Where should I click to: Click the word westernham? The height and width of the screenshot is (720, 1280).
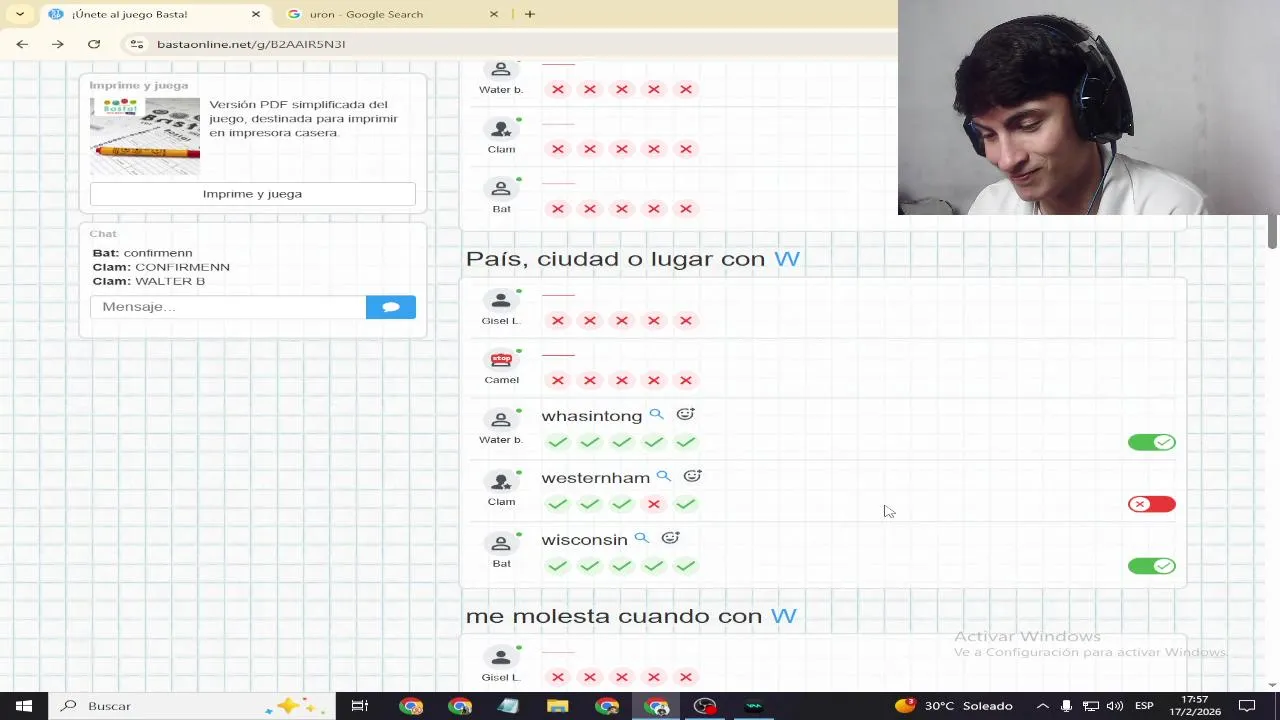pyautogui.click(x=596, y=478)
